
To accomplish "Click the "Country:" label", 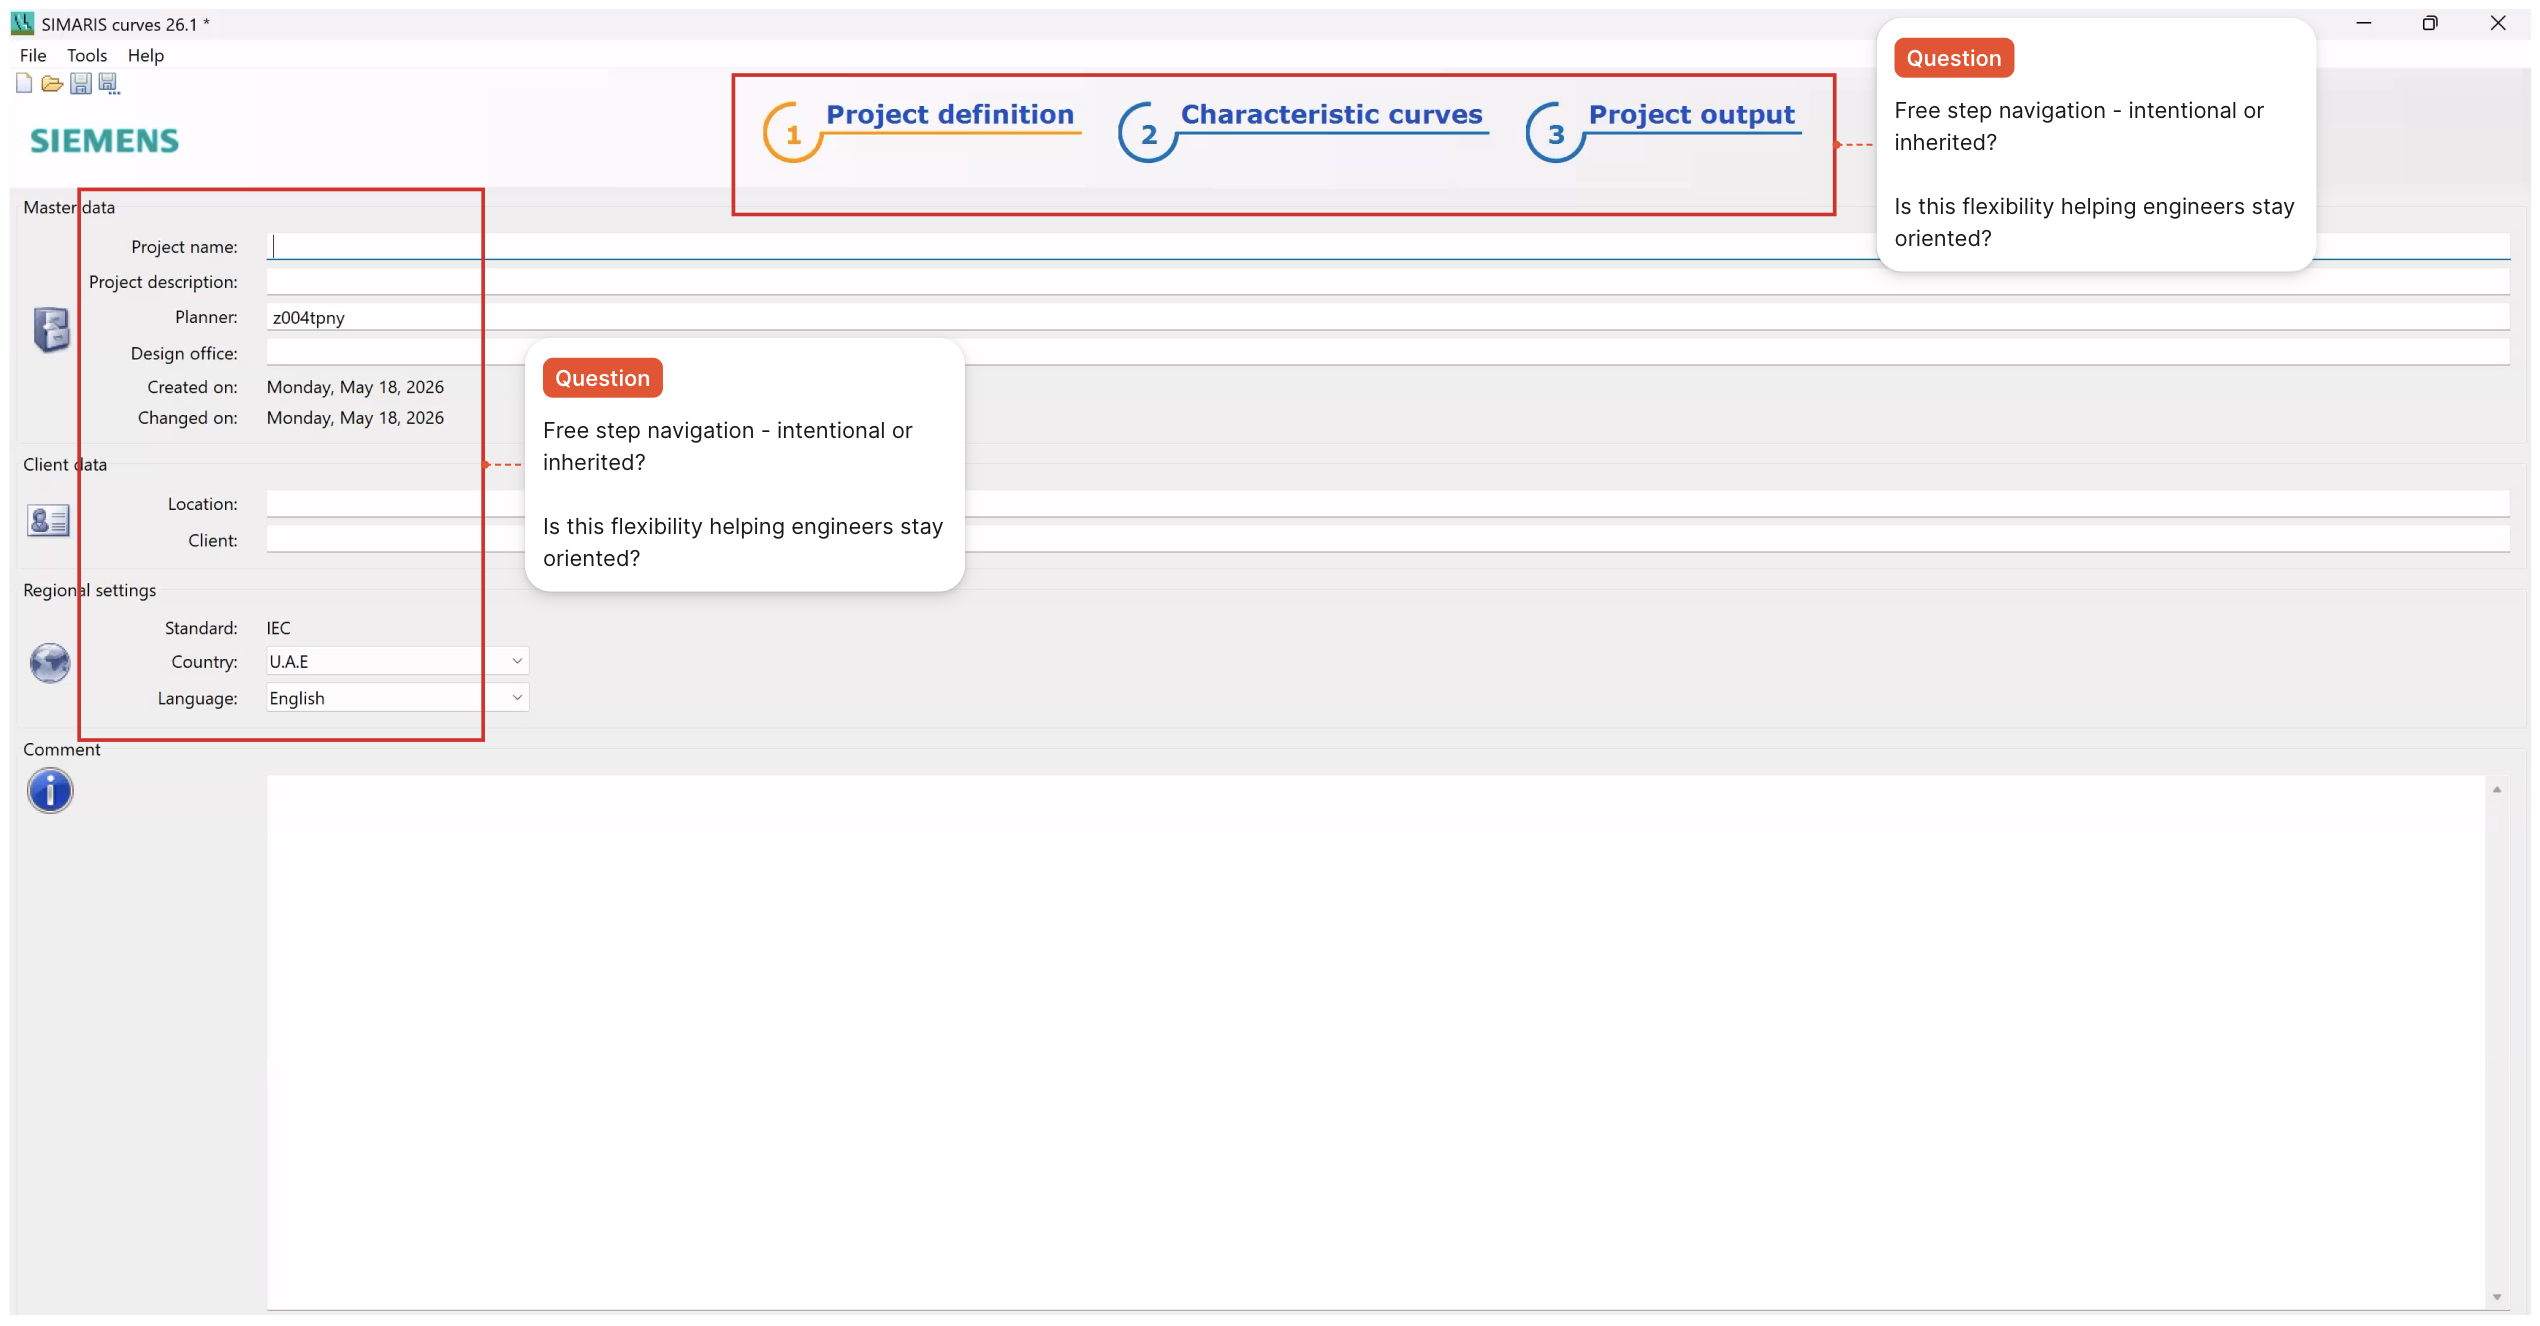I will pos(205,662).
